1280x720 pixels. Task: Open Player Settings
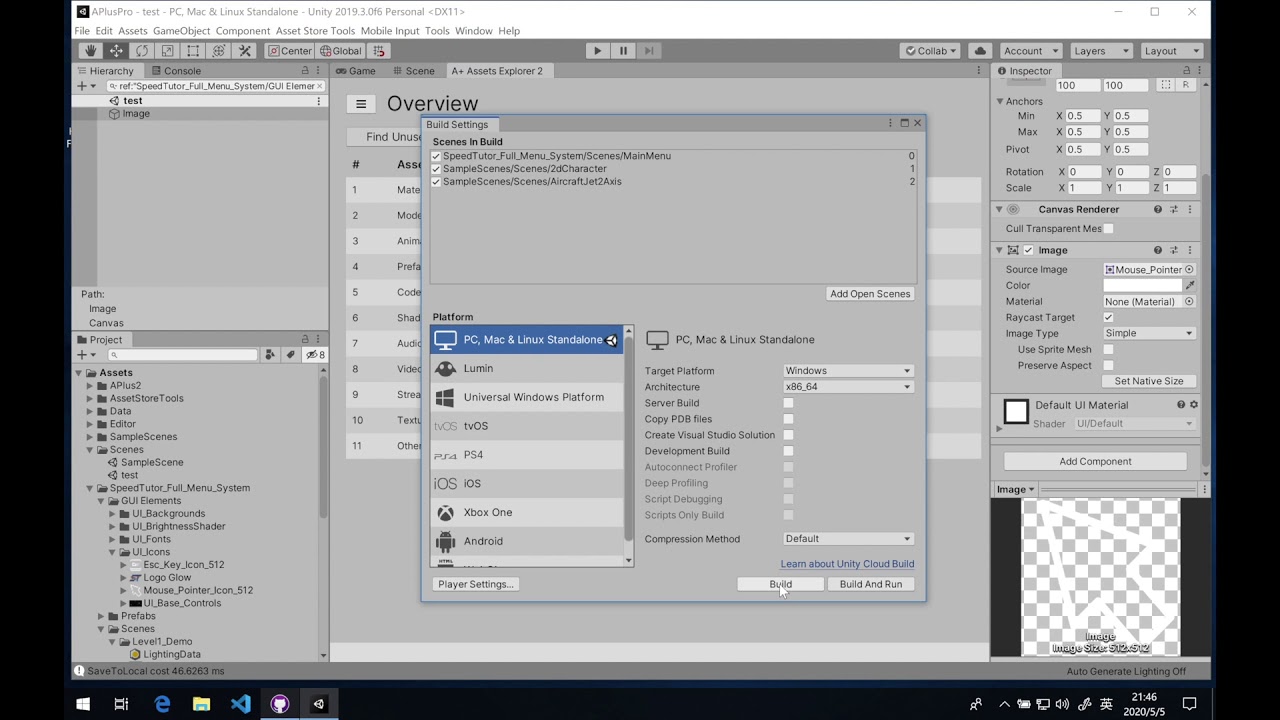point(475,584)
